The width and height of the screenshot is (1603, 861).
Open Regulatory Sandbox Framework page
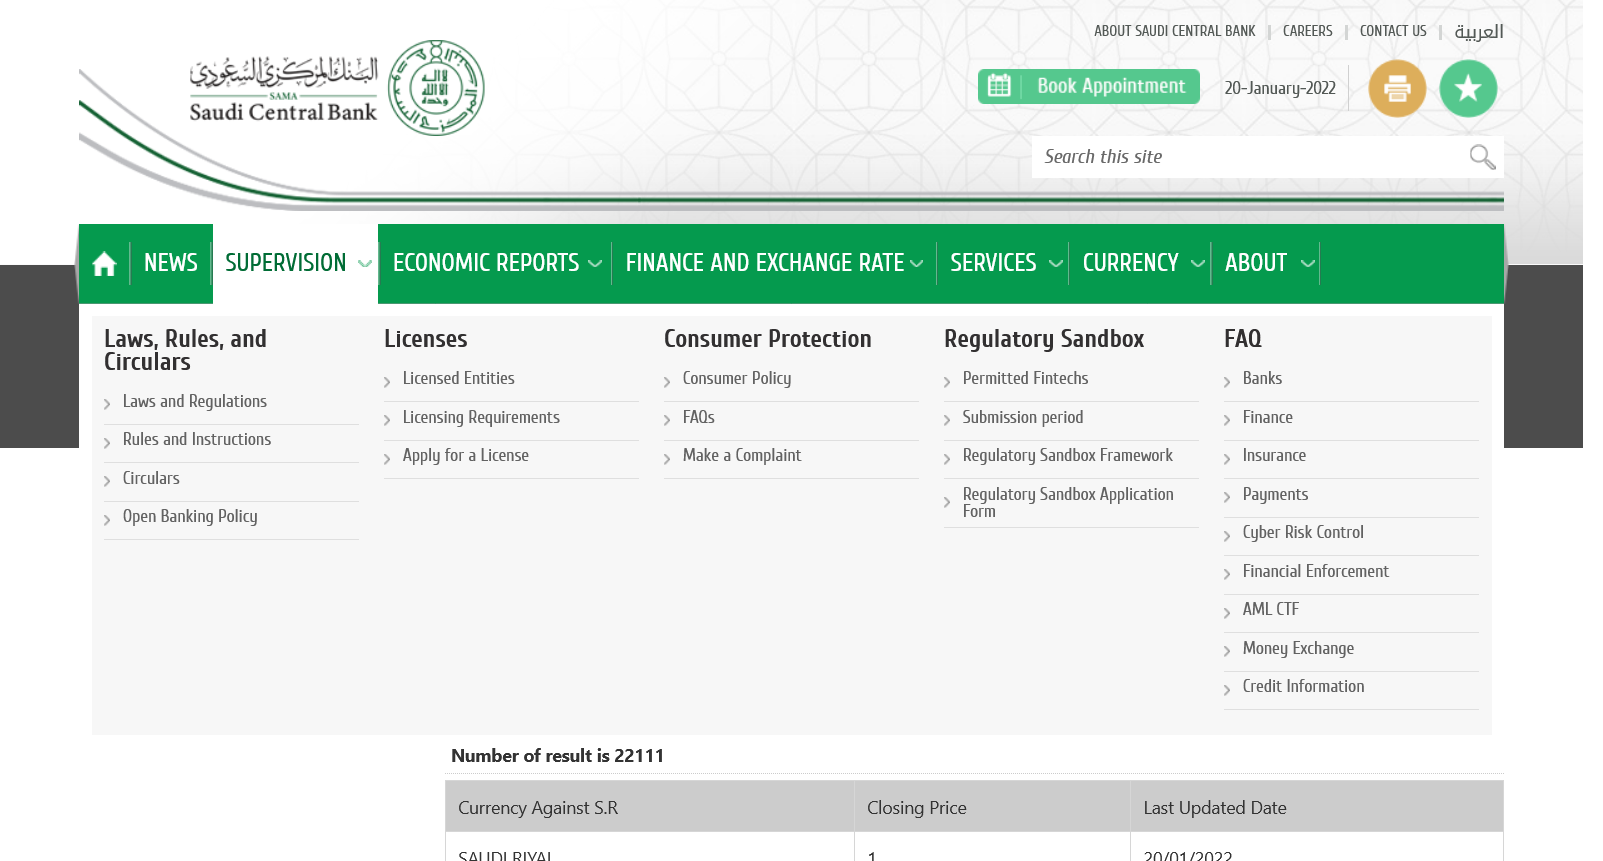(x=1067, y=455)
